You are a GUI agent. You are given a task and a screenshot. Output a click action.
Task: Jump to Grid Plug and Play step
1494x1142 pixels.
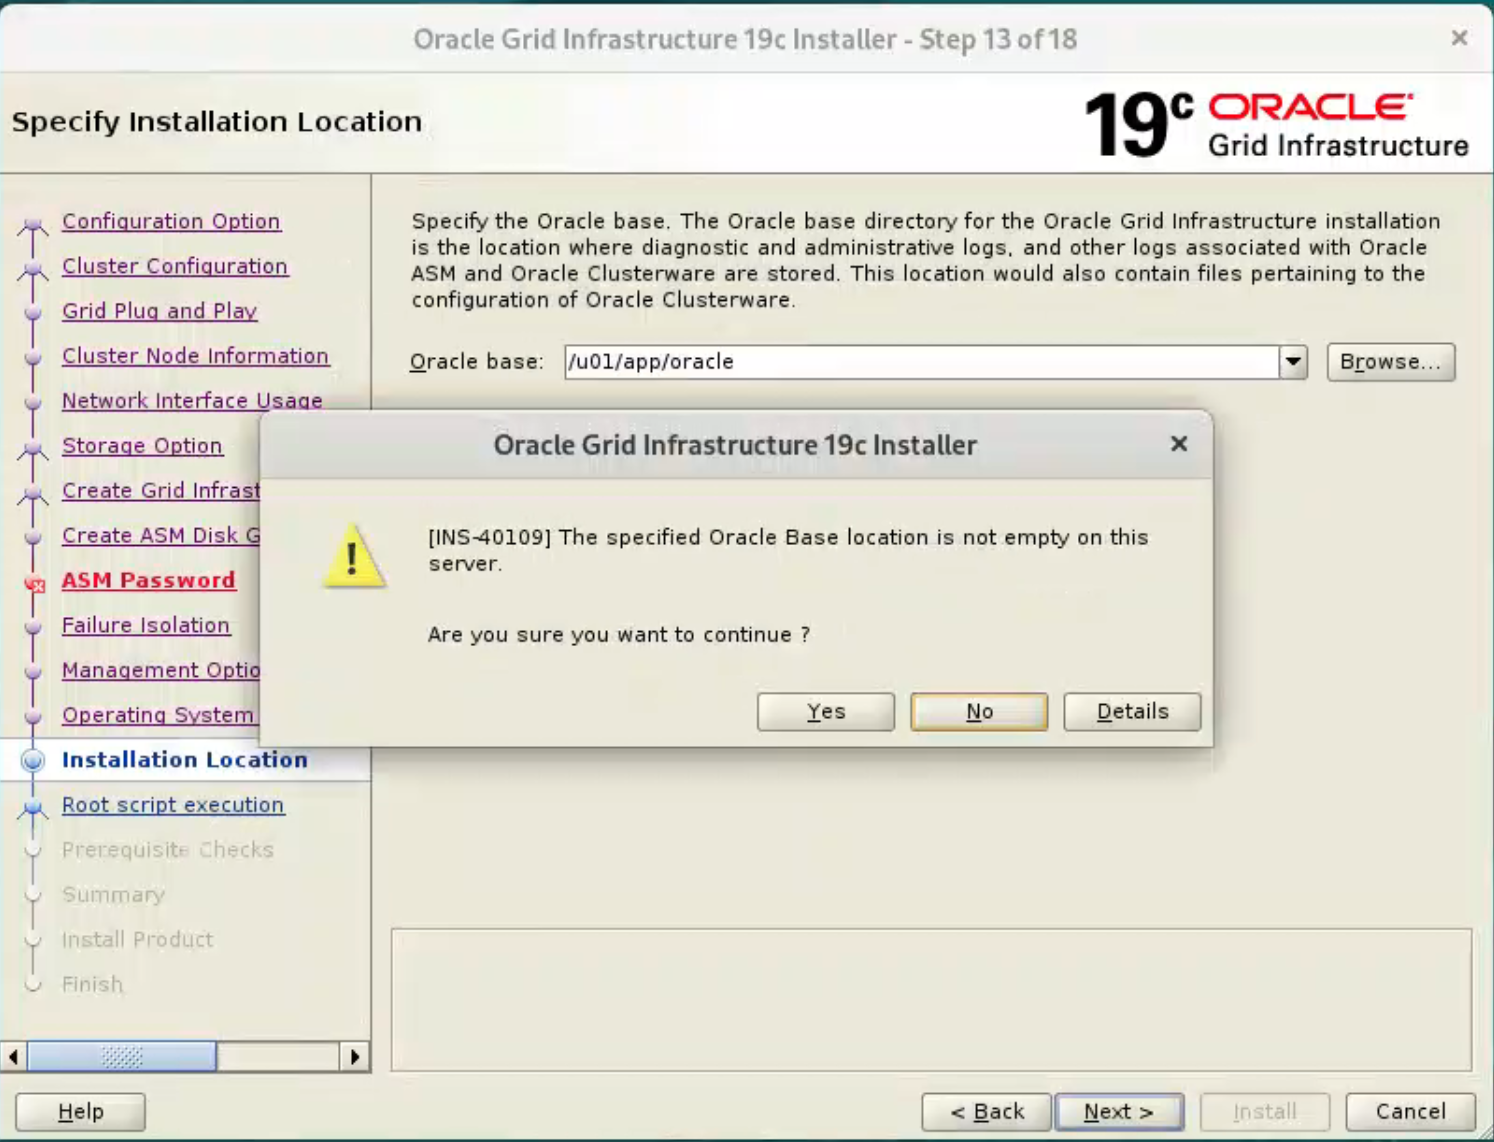pyautogui.click(x=160, y=311)
